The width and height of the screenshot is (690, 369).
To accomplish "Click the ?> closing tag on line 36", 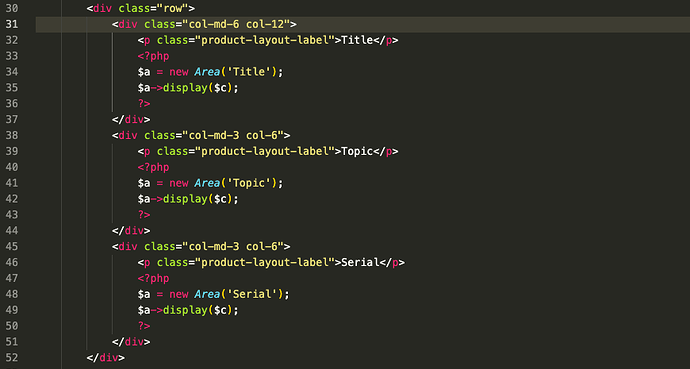I will (144, 103).
